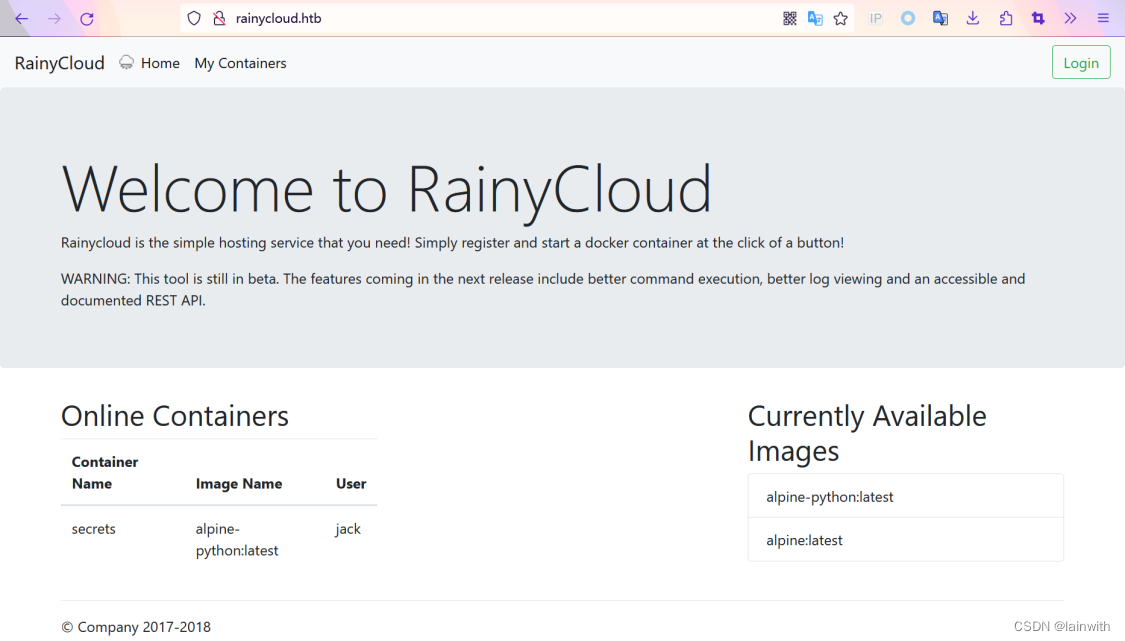1125x641 pixels.
Task: Reload the page with the refresh icon
Action: click(87, 19)
